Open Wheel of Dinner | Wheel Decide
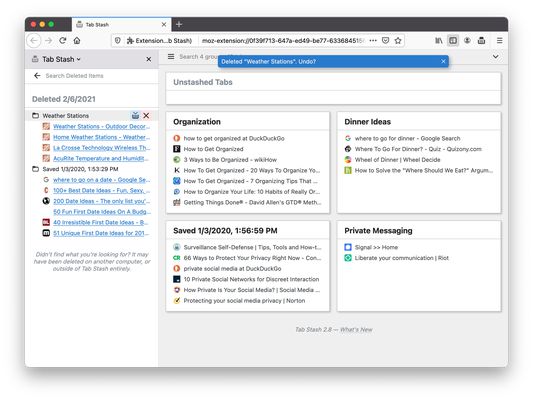This screenshot has height=400, width=533. coord(397,159)
